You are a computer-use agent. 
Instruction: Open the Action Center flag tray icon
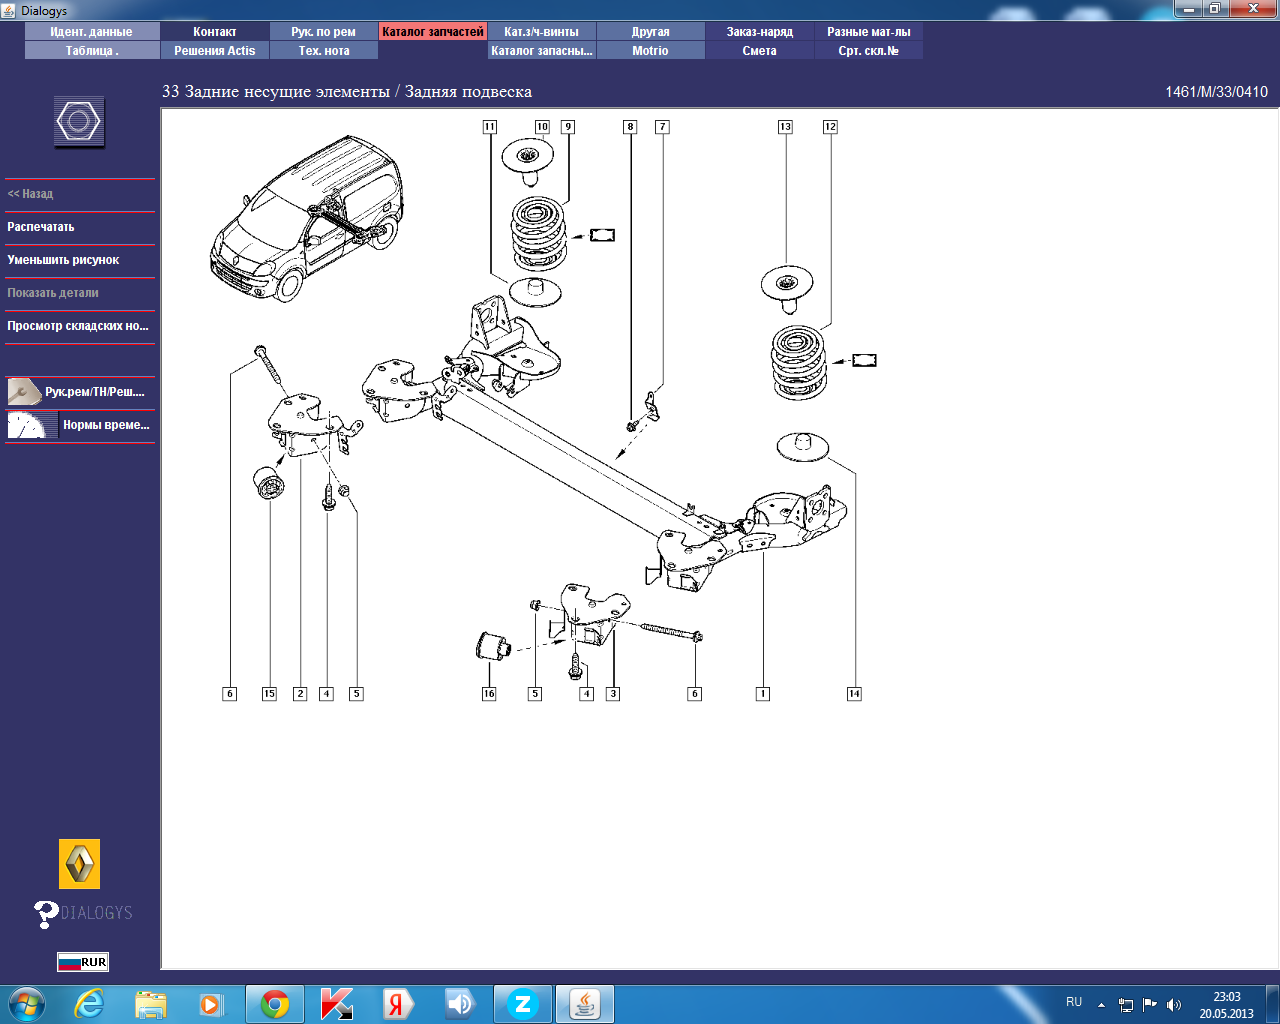point(1150,1005)
